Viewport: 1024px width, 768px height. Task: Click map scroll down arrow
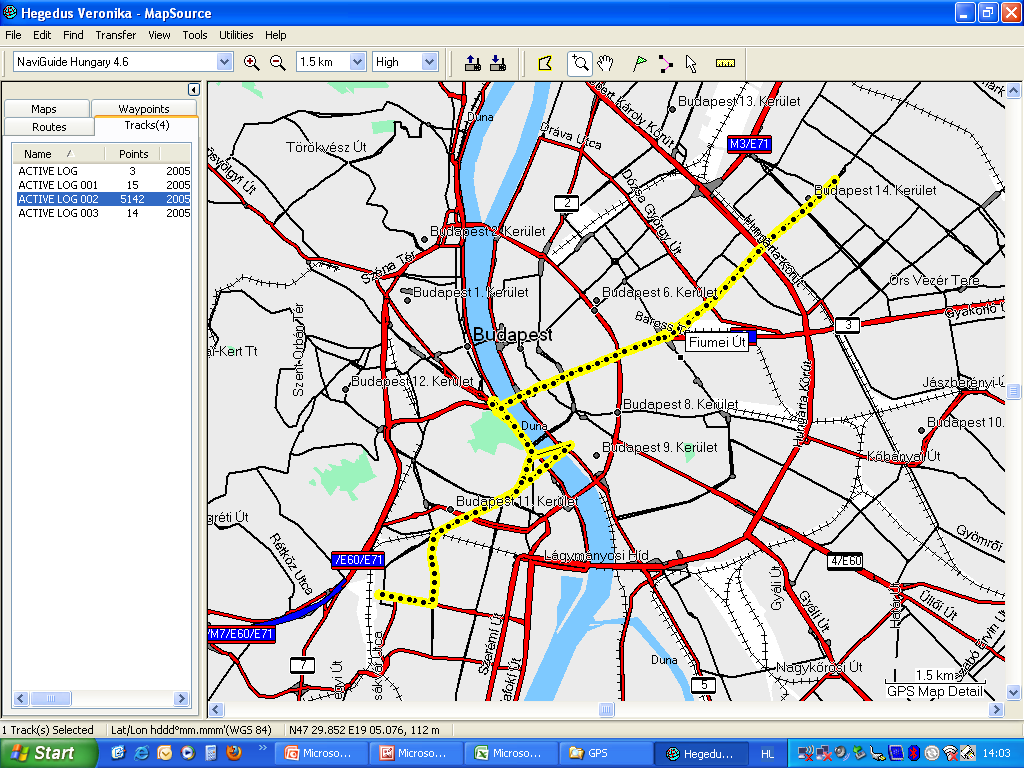[1014, 692]
